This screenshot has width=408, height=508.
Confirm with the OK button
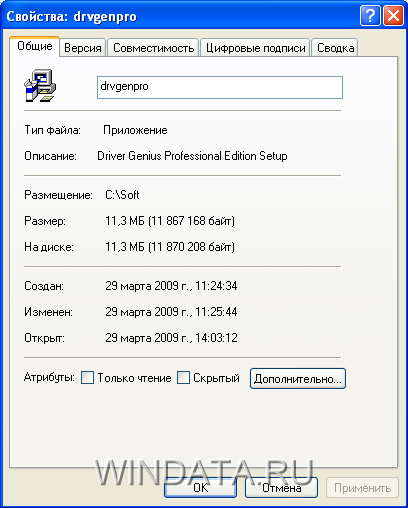click(x=200, y=488)
